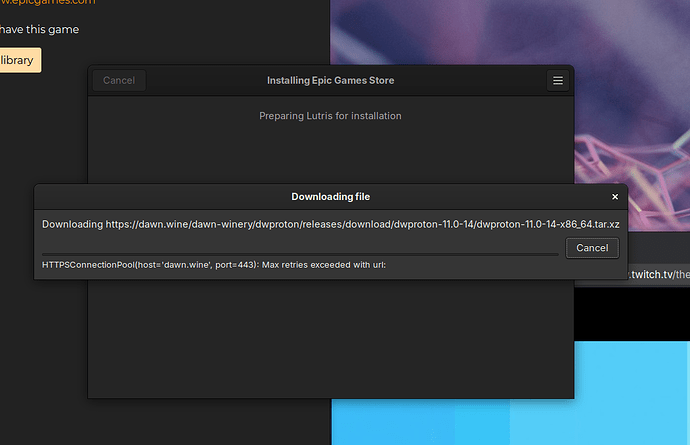
Task: Click the greyed Cancel button in the installer header
Action: 119,81
